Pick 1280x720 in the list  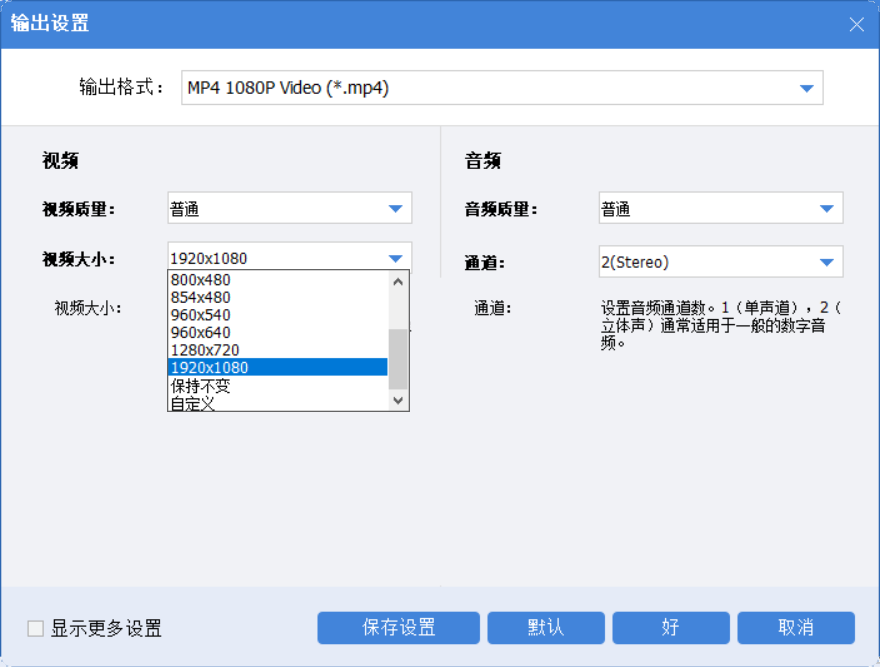tap(278, 350)
